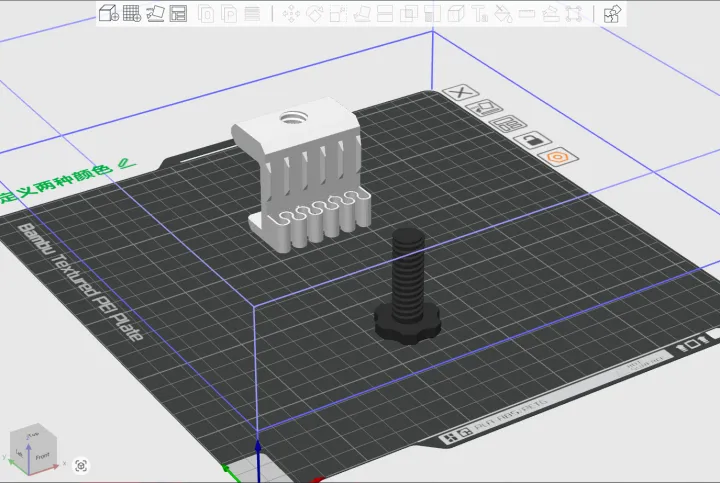This screenshot has width=720, height=483.
Task: Run Auto orient from the top toolbar
Action: [155, 14]
